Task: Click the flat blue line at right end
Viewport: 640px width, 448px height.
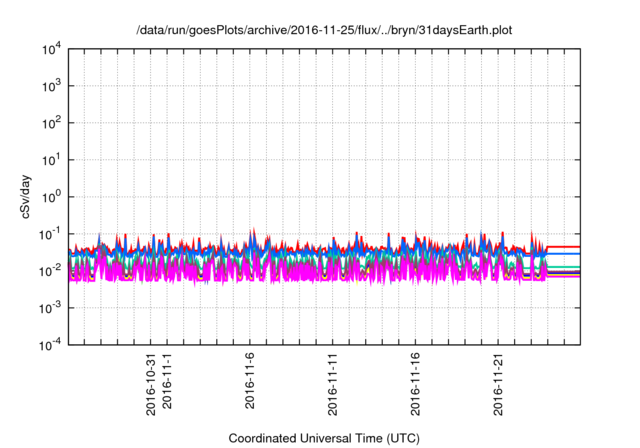Action: pyautogui.click(x=565, y=254)
